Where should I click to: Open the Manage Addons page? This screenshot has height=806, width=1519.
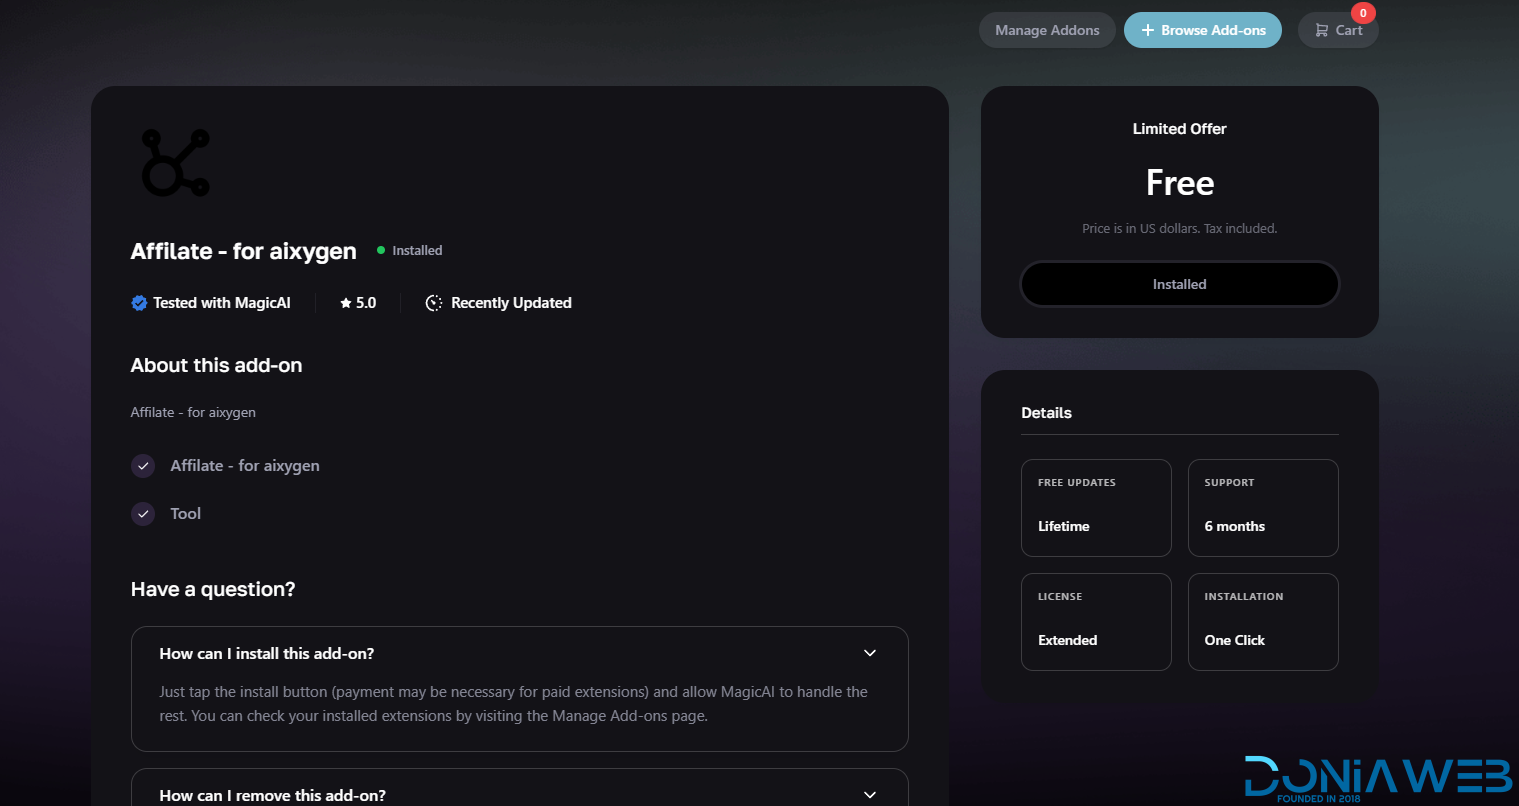(x=1046, y=30)
